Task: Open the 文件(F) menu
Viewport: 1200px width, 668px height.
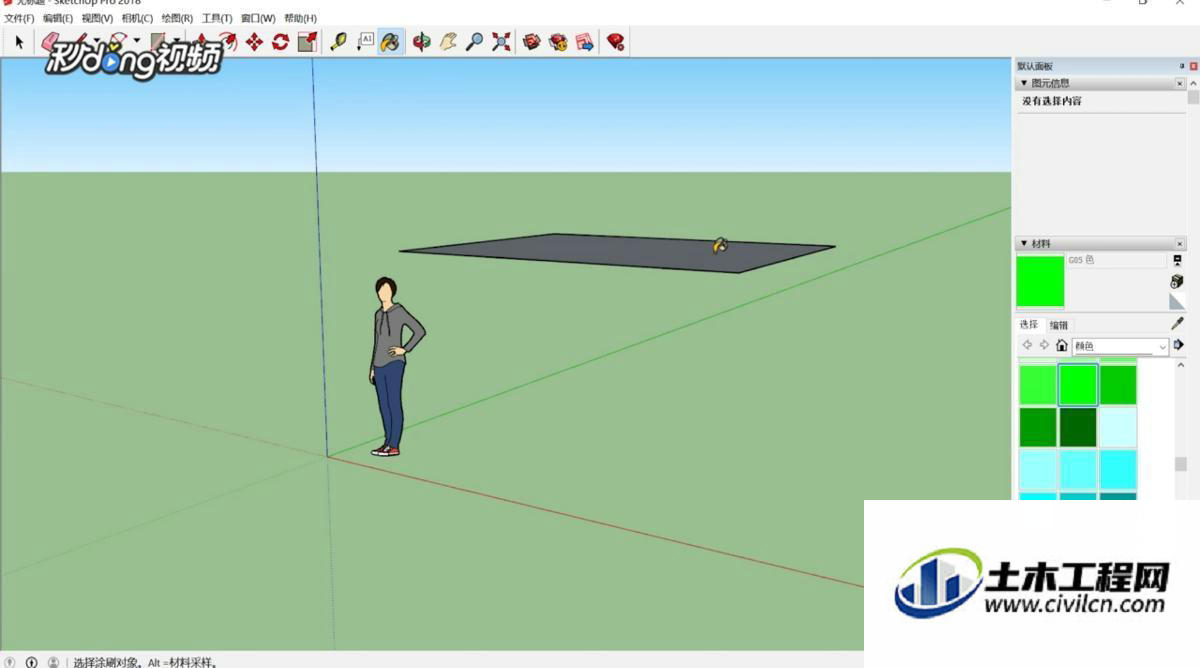Action: point(19,18)
